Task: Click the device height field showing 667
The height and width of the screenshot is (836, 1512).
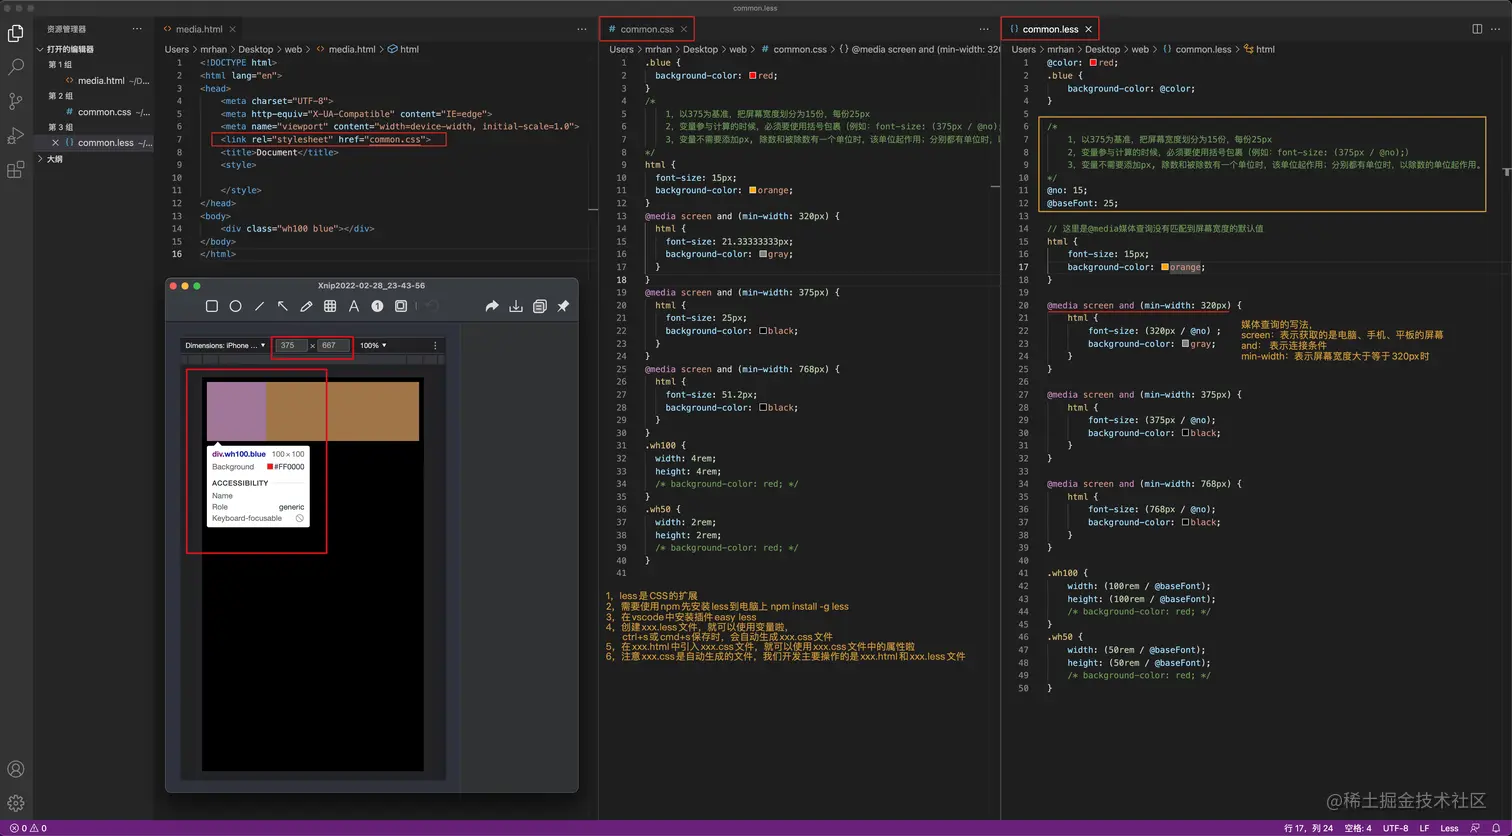Action: coord(332,345)
